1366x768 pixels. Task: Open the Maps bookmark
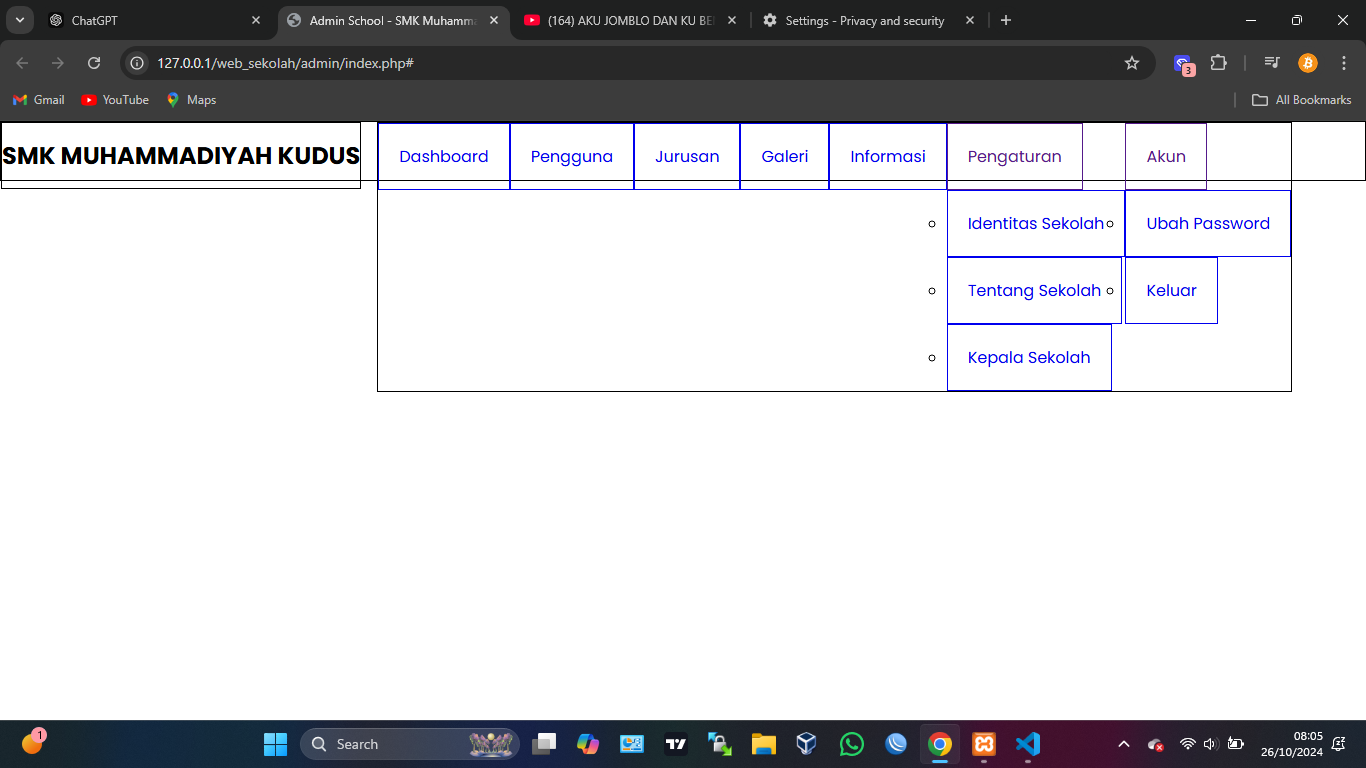coord(191,100)
